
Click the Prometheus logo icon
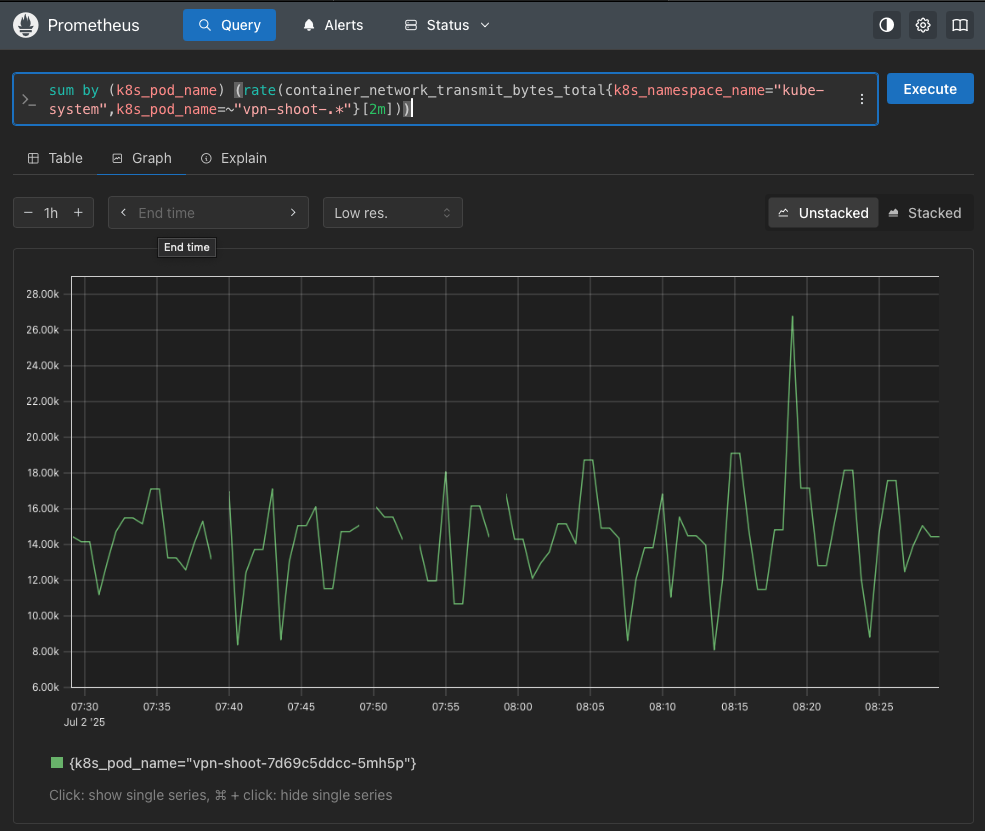[x=25, y=25]
